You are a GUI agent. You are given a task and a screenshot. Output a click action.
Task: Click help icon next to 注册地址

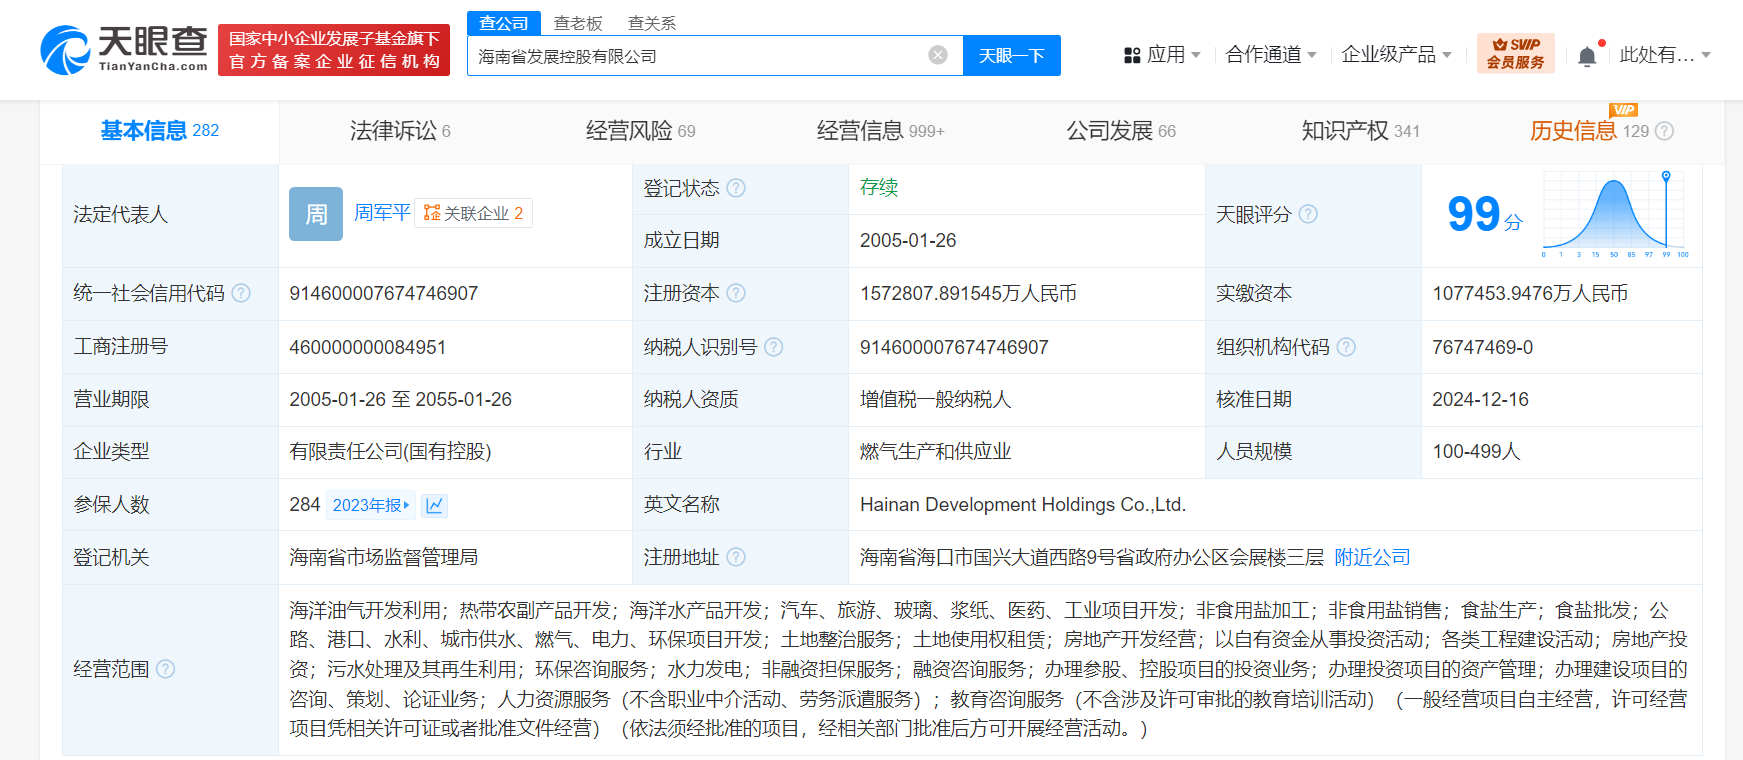[x=736, y=557]
